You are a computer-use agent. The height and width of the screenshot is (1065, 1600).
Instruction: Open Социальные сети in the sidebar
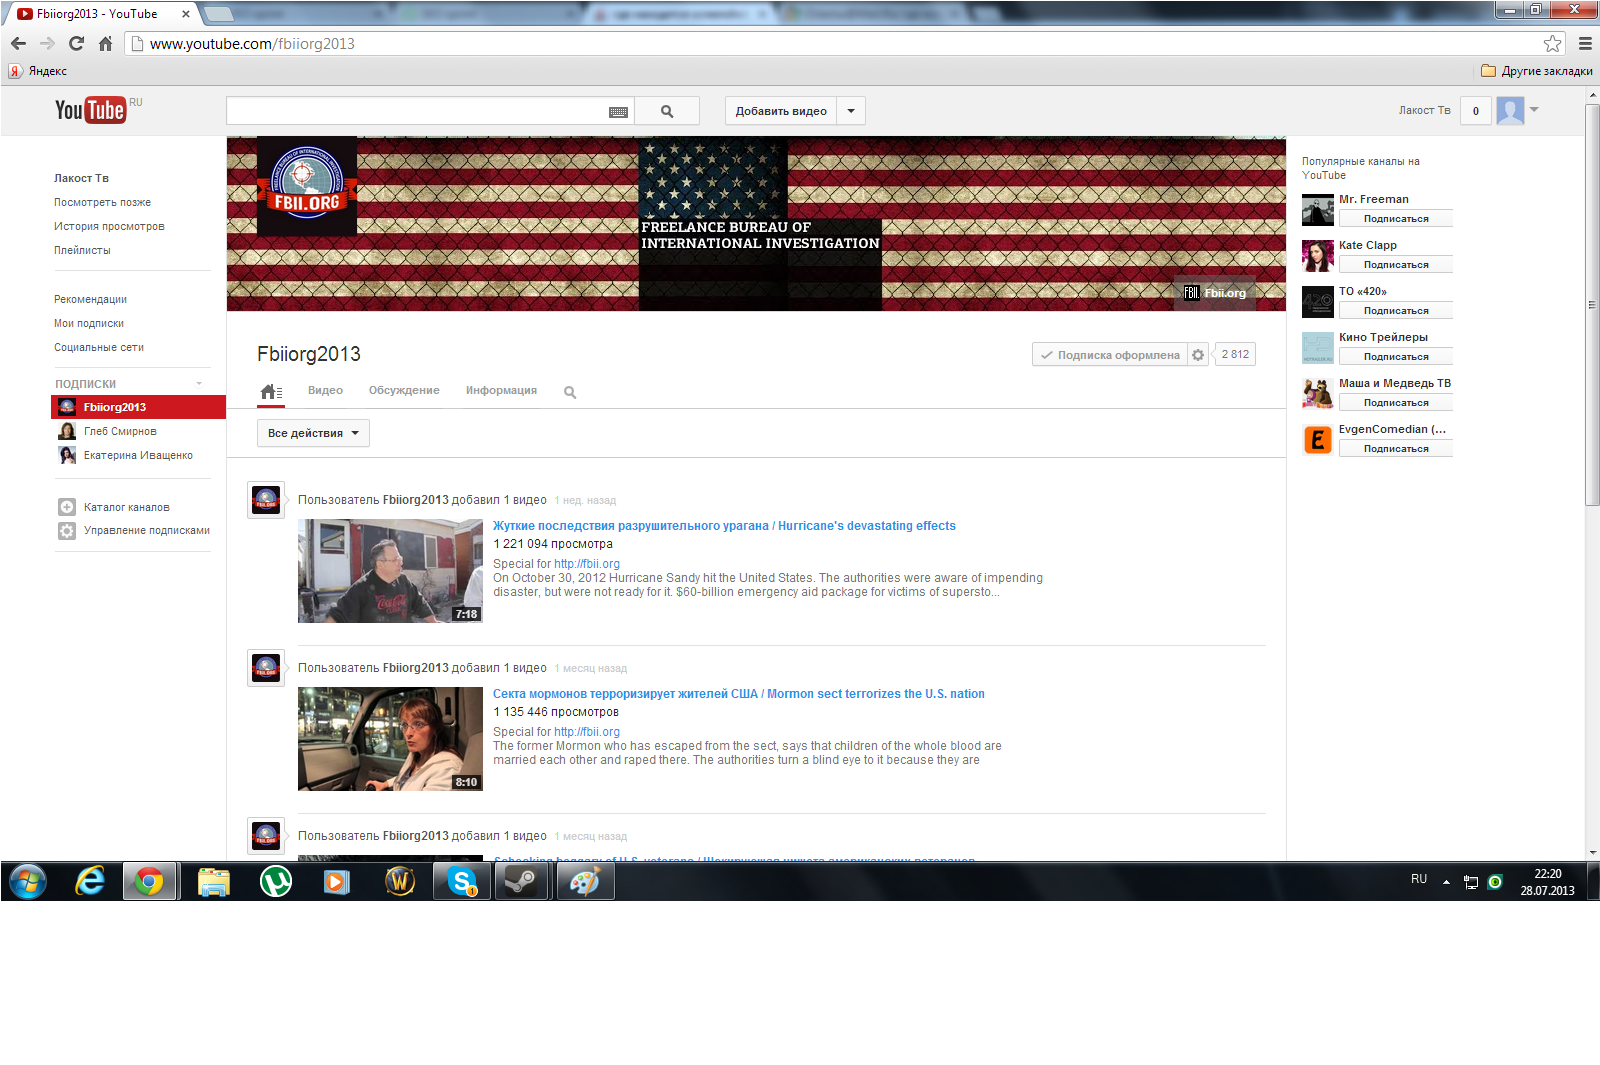click(99, 347)
